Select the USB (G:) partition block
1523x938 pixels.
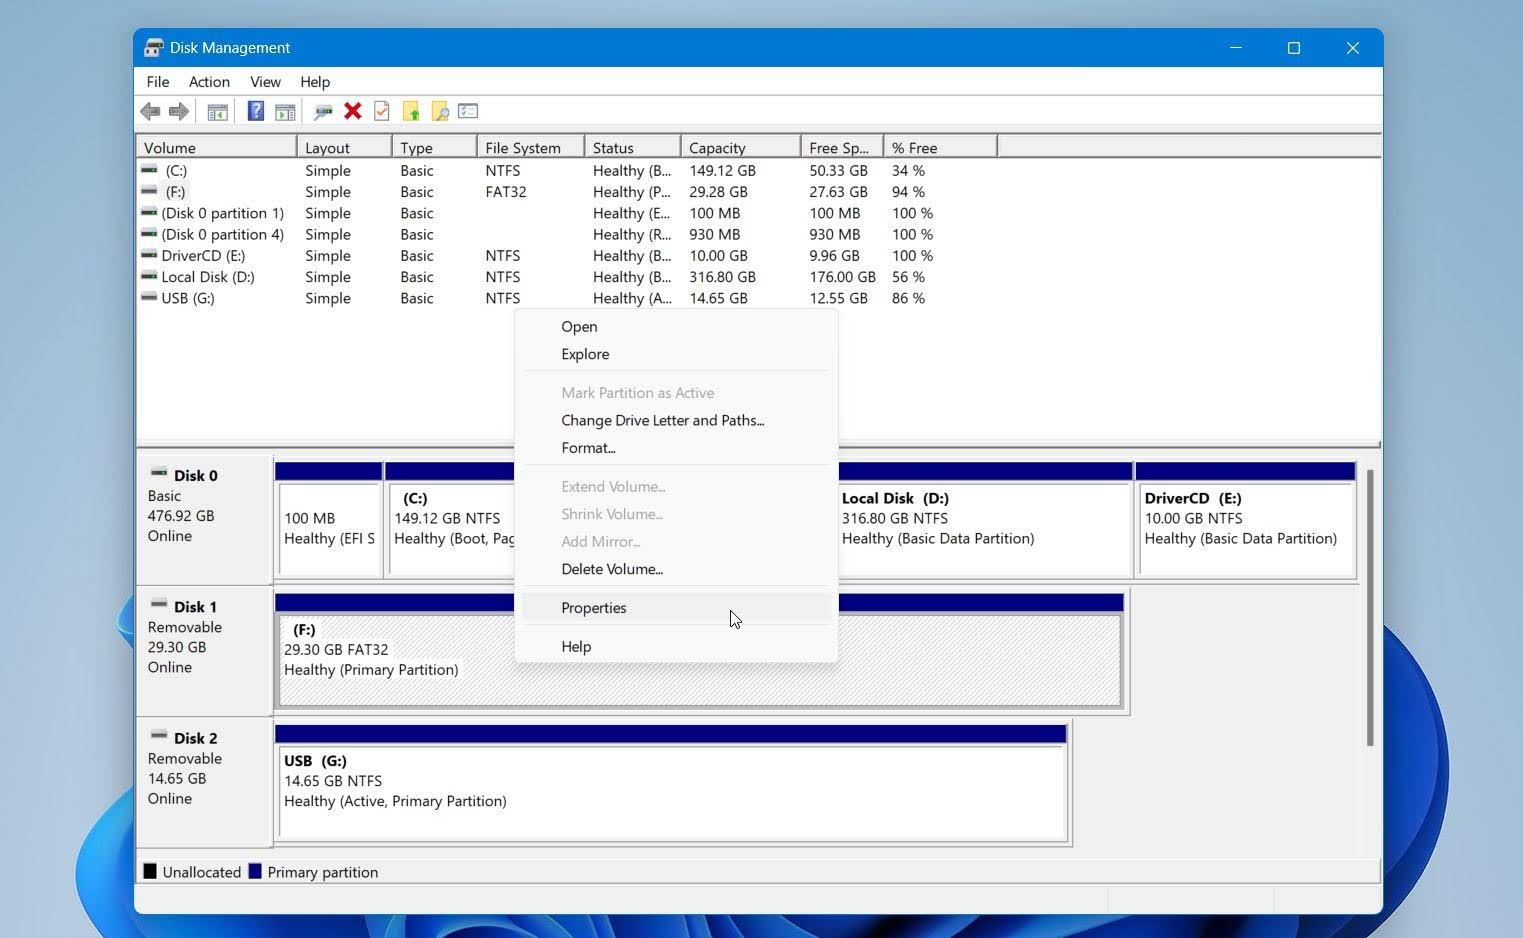pos(671,783)
